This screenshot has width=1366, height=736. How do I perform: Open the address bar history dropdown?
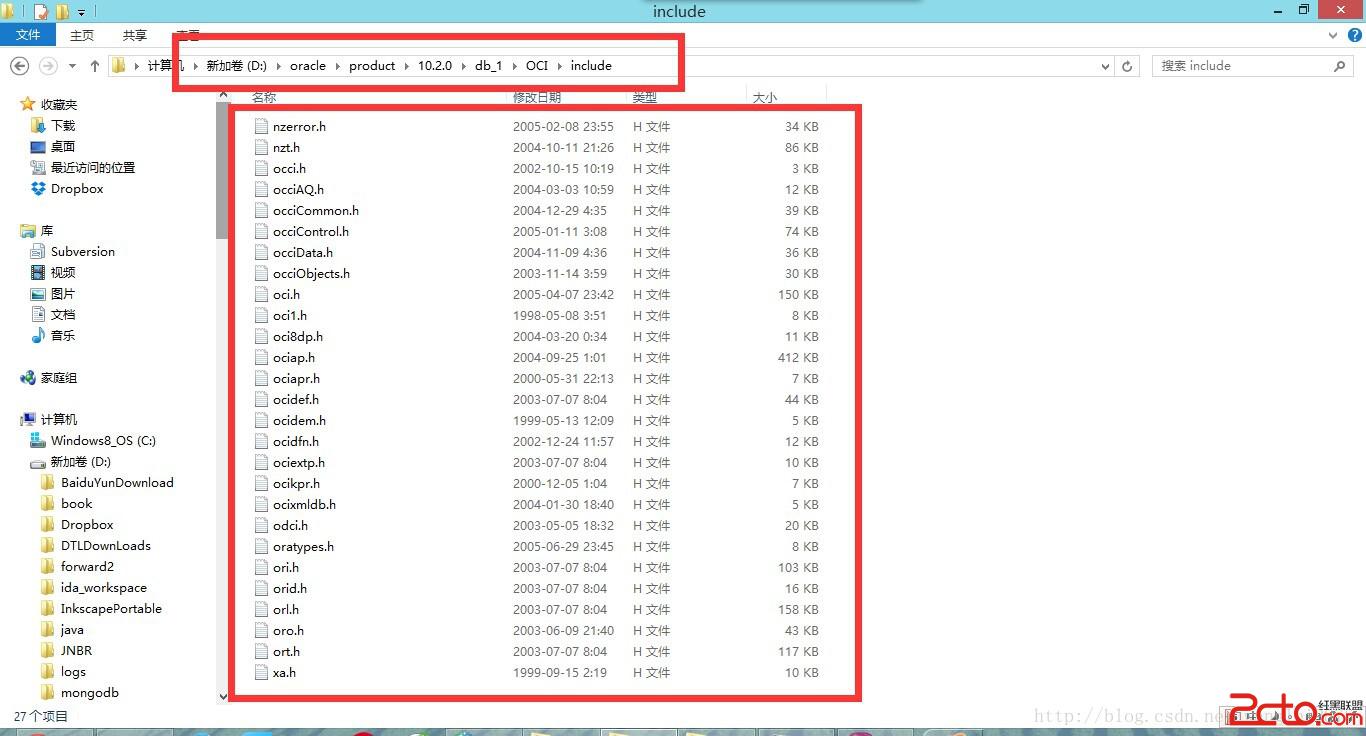1105,66
